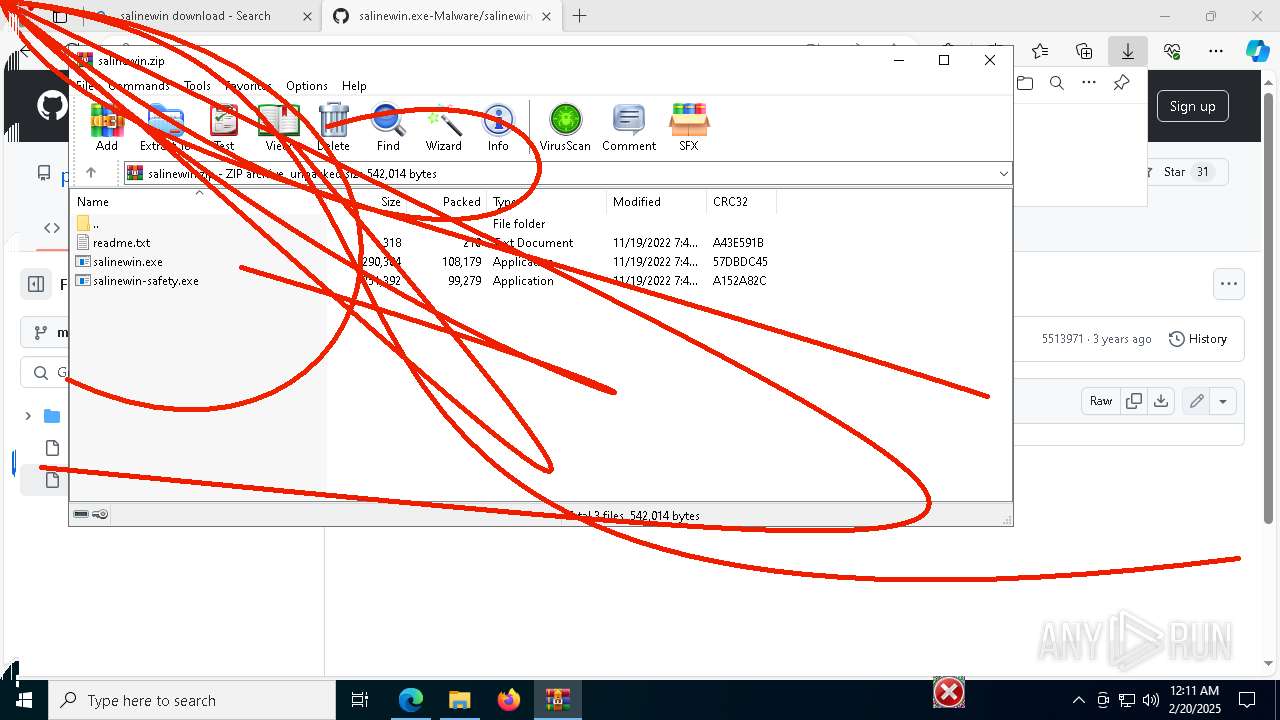Viewport: 1280px width, 720px height.
Task: Open the notifications center icon
Action: tap(1247, 700)
